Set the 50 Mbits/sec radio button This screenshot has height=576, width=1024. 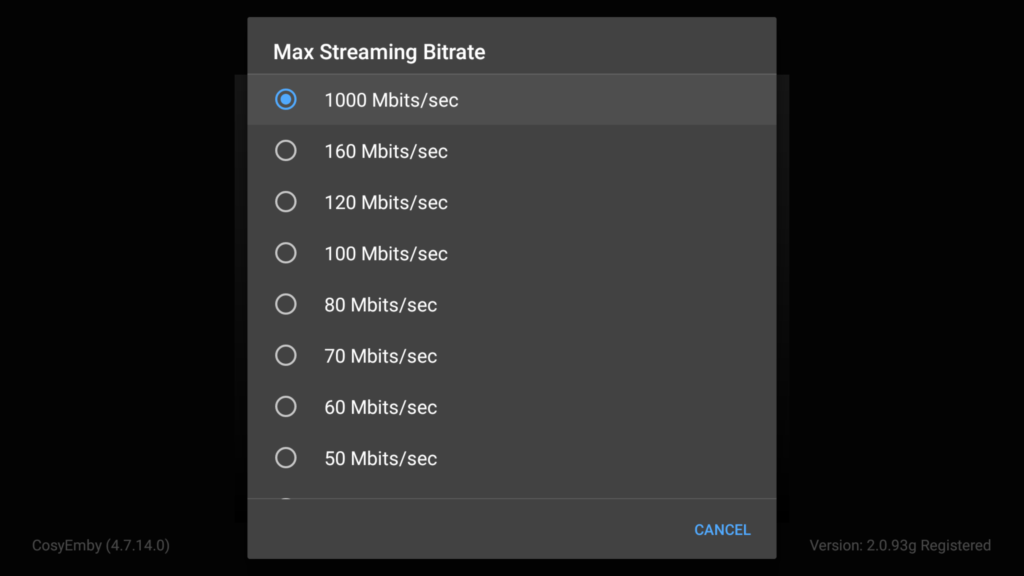(286, 458)
